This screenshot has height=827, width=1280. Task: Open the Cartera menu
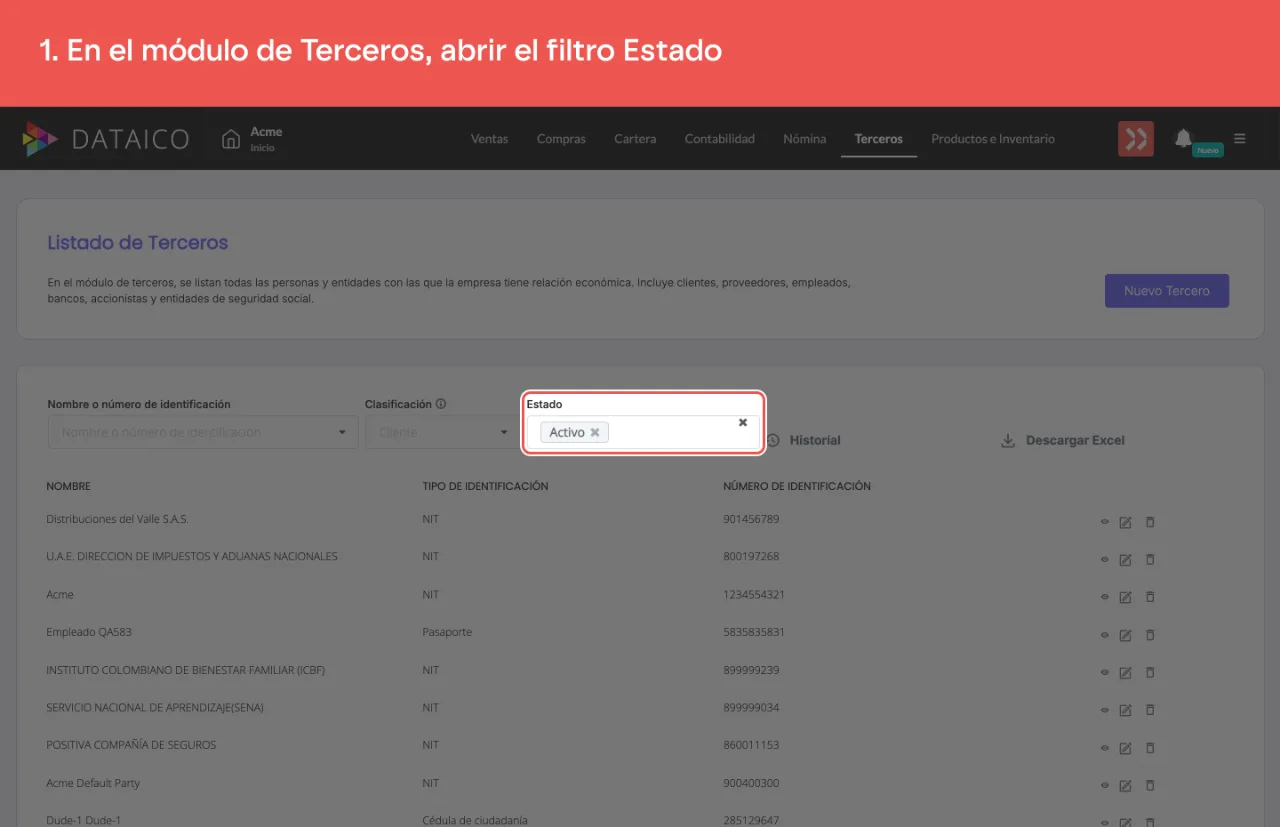635,139
